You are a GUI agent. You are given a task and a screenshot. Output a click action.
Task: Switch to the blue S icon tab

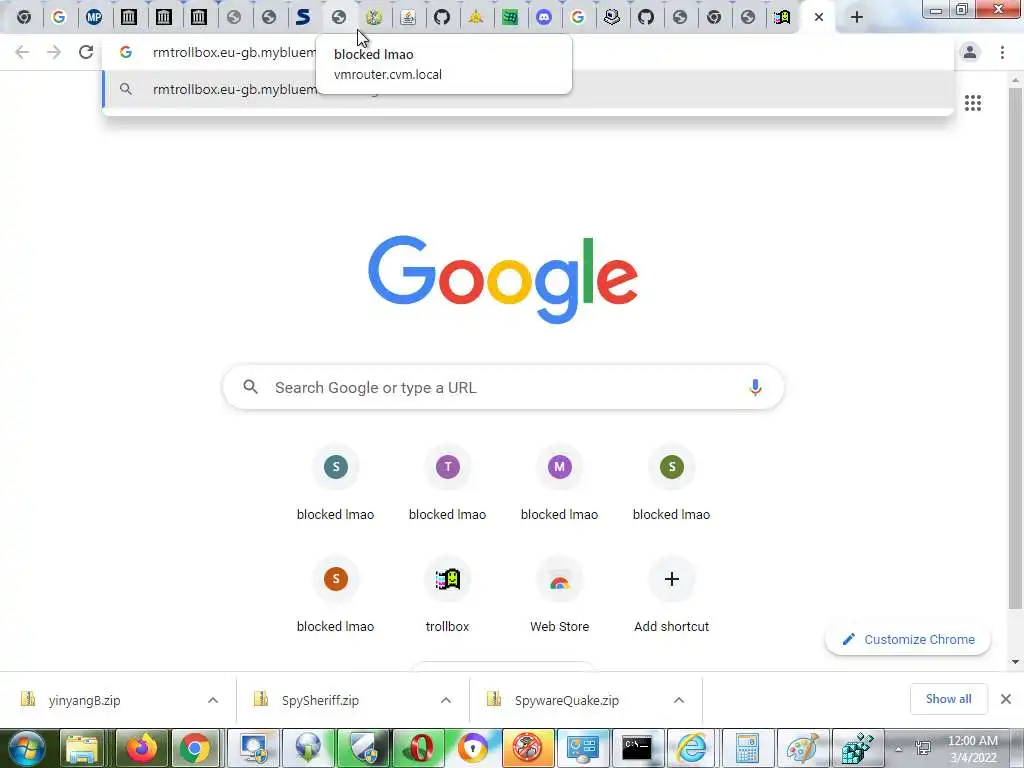pos(303,18)
